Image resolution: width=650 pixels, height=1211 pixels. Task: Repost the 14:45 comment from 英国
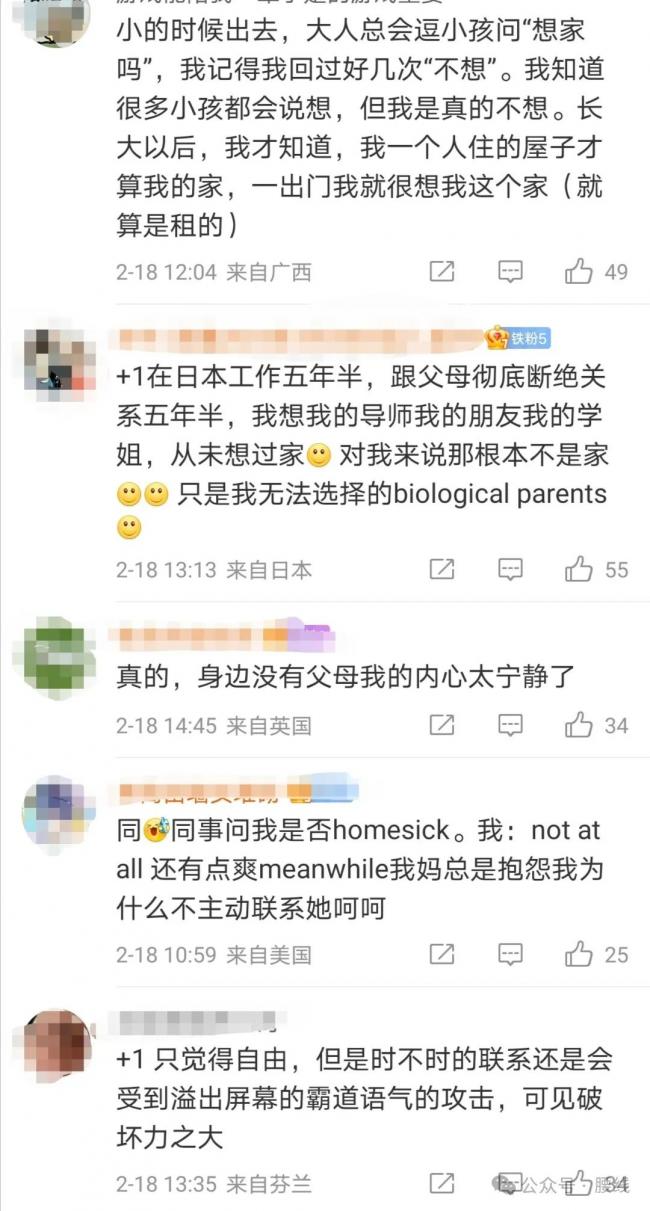442,724
